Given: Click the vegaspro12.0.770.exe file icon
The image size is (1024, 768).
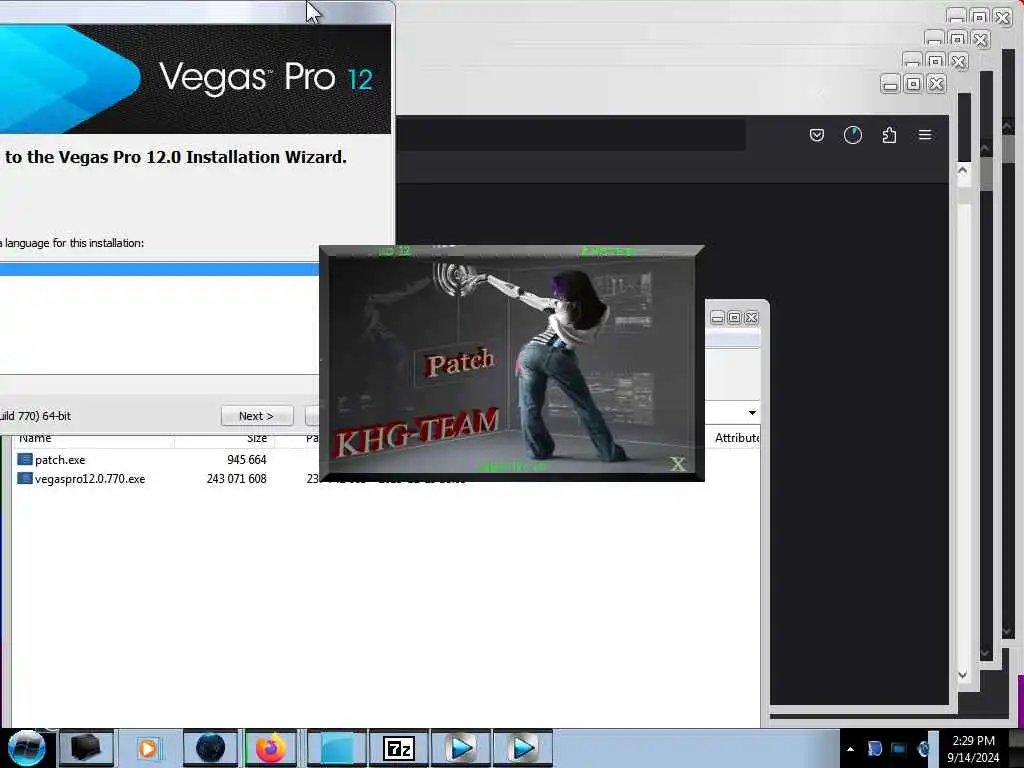Looking at the screenshot, I should pyautogui.click(x=25, y=479).
